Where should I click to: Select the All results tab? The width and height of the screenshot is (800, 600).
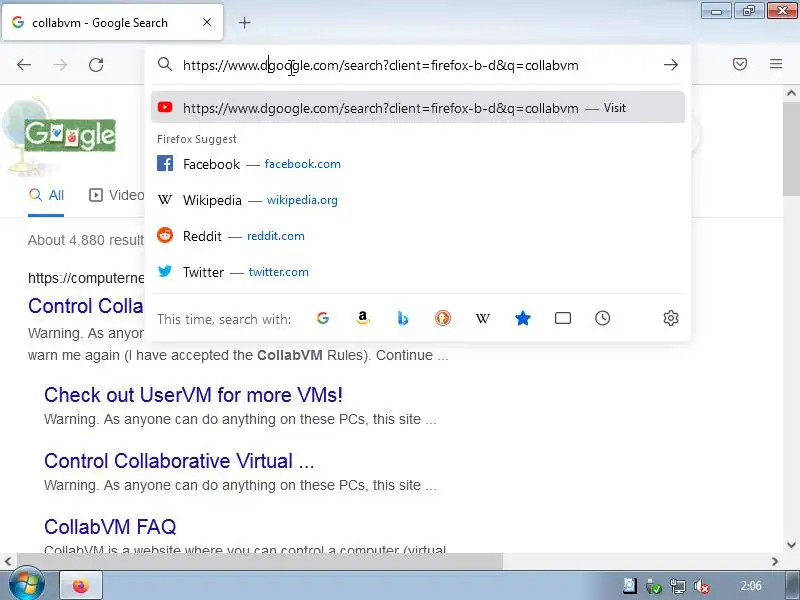(x=46, y=195)
